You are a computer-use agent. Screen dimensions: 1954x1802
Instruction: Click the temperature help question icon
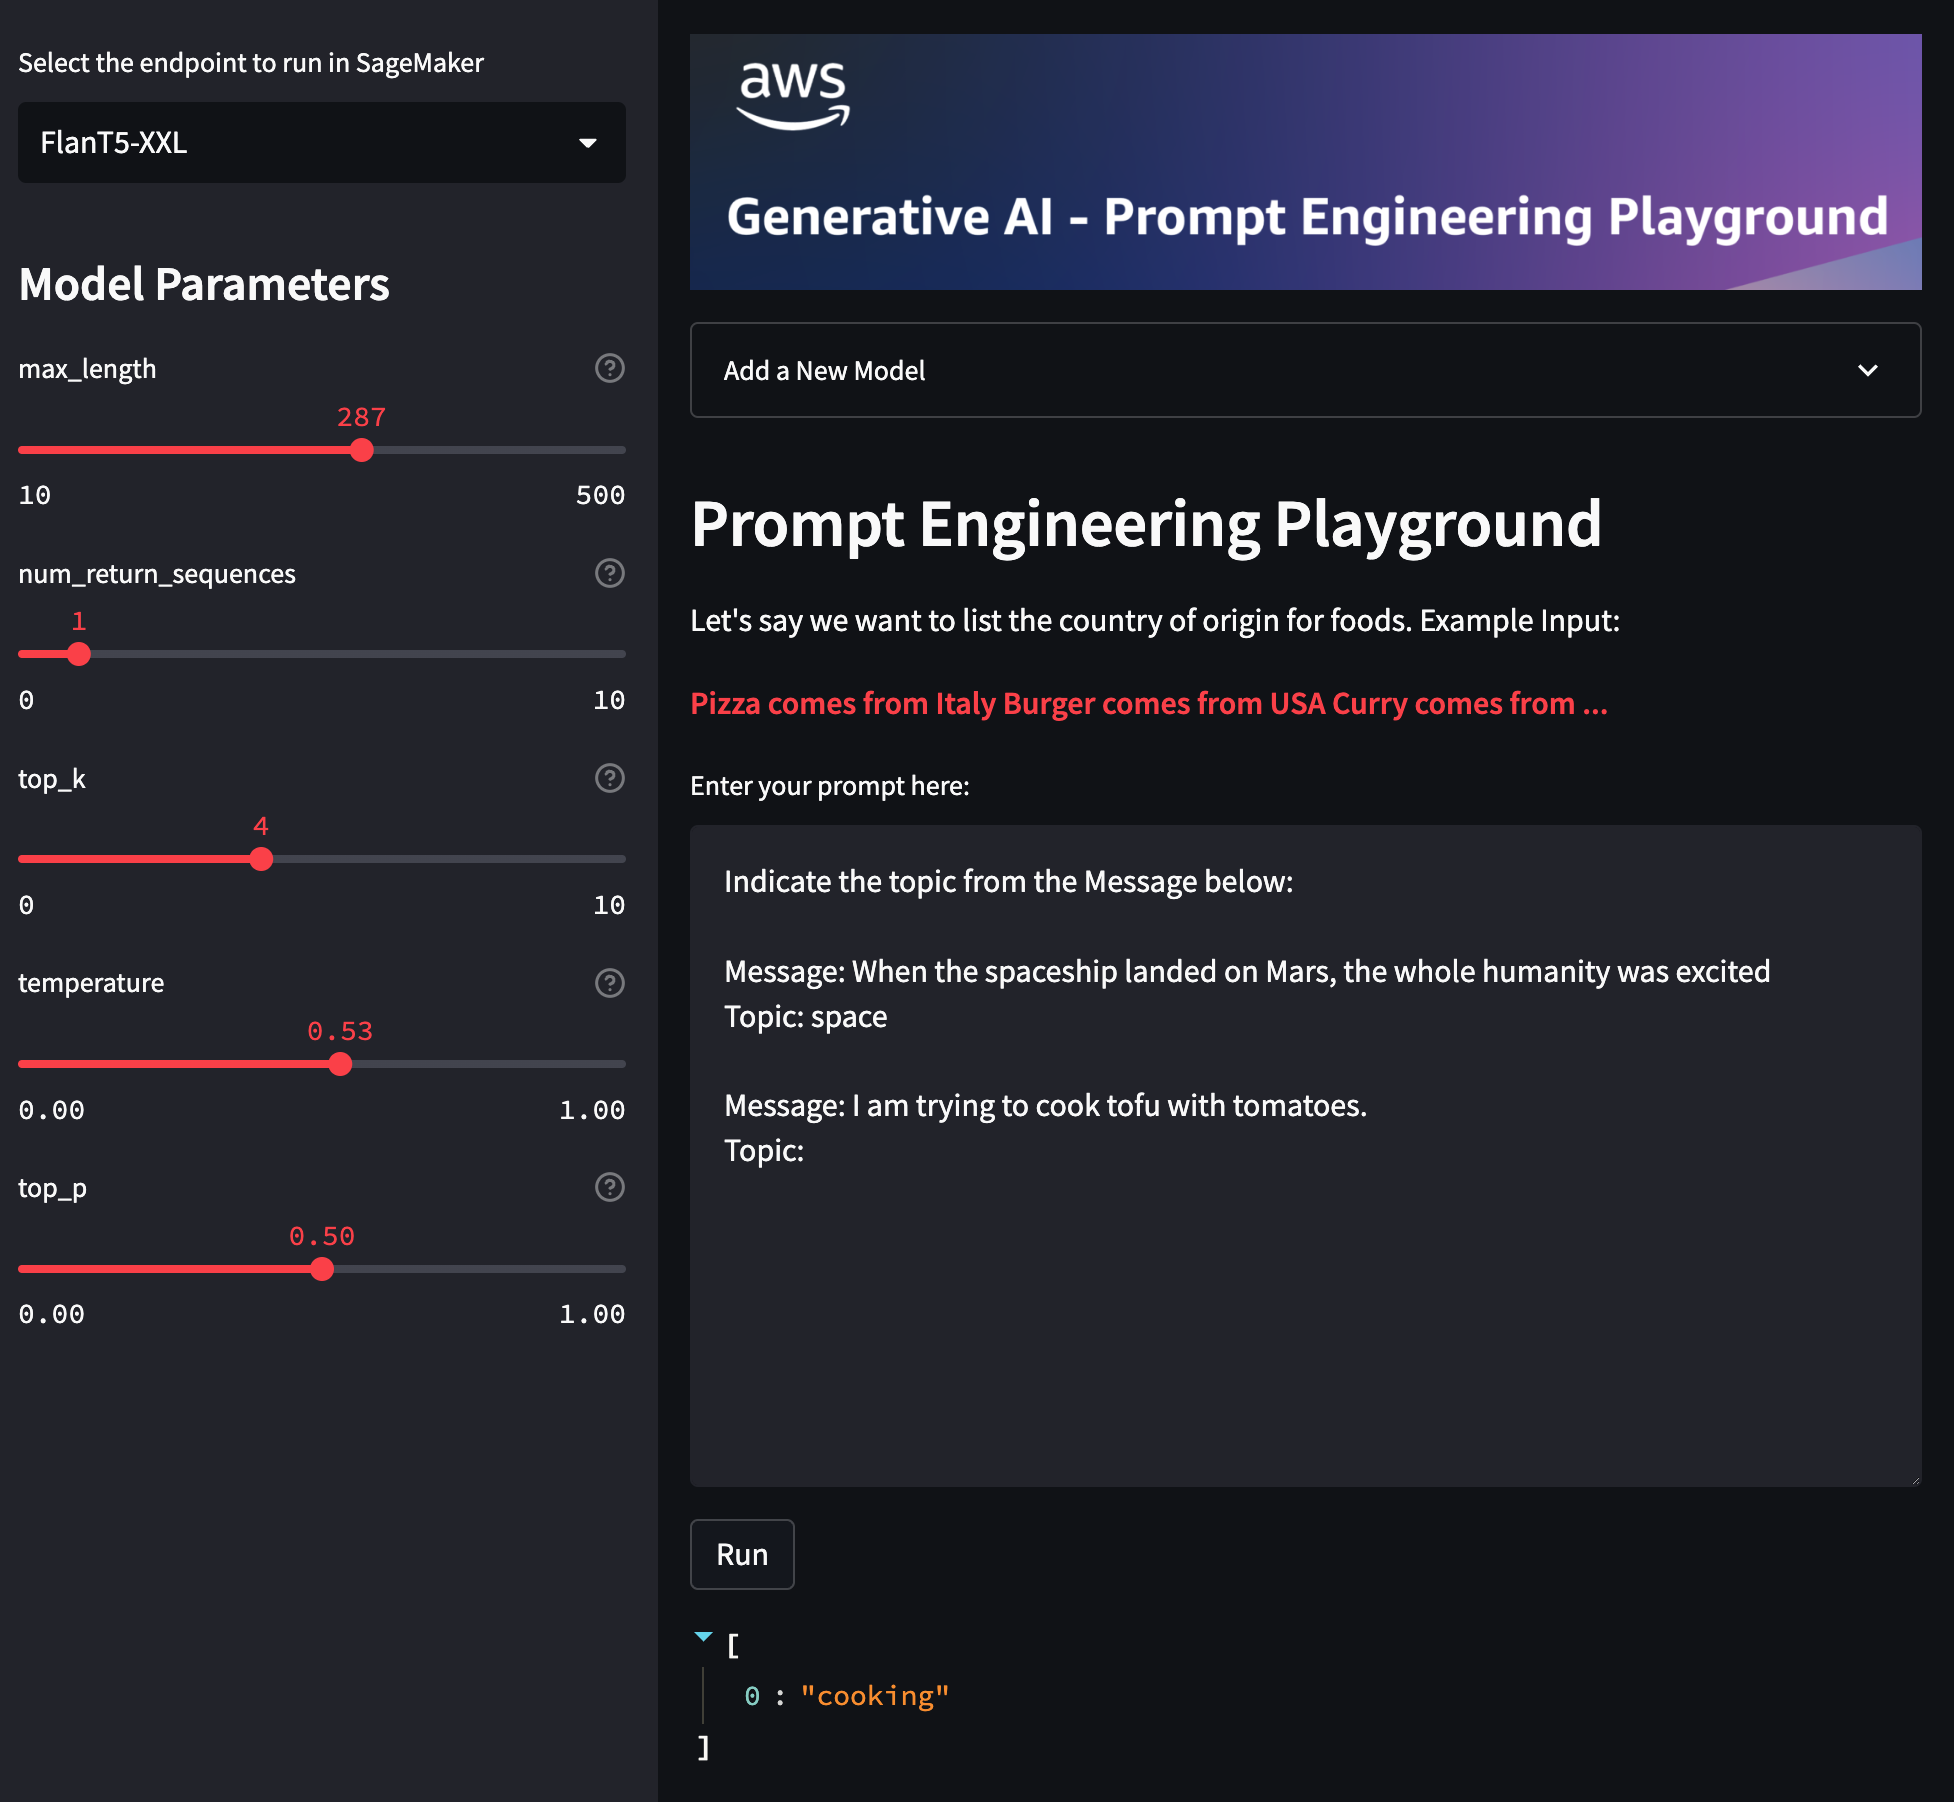click(609, 983)
